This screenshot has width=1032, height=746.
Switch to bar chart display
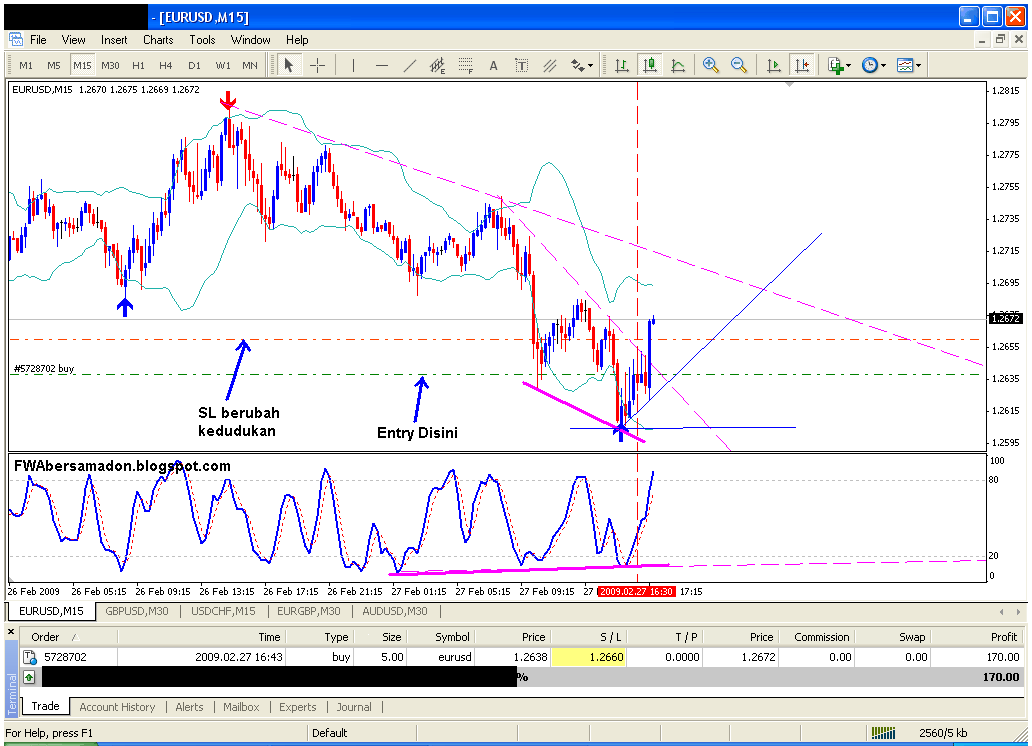[621, 65]
